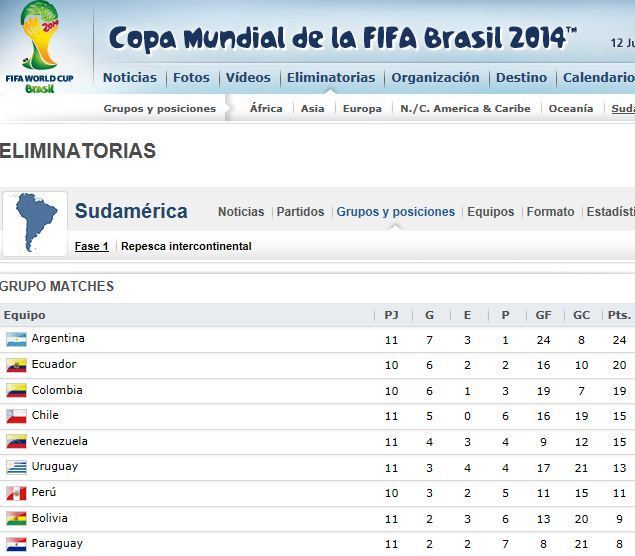Switch to the Equipos tab
This screenshot has width=635, height=556.
click(x=490, y=212)
